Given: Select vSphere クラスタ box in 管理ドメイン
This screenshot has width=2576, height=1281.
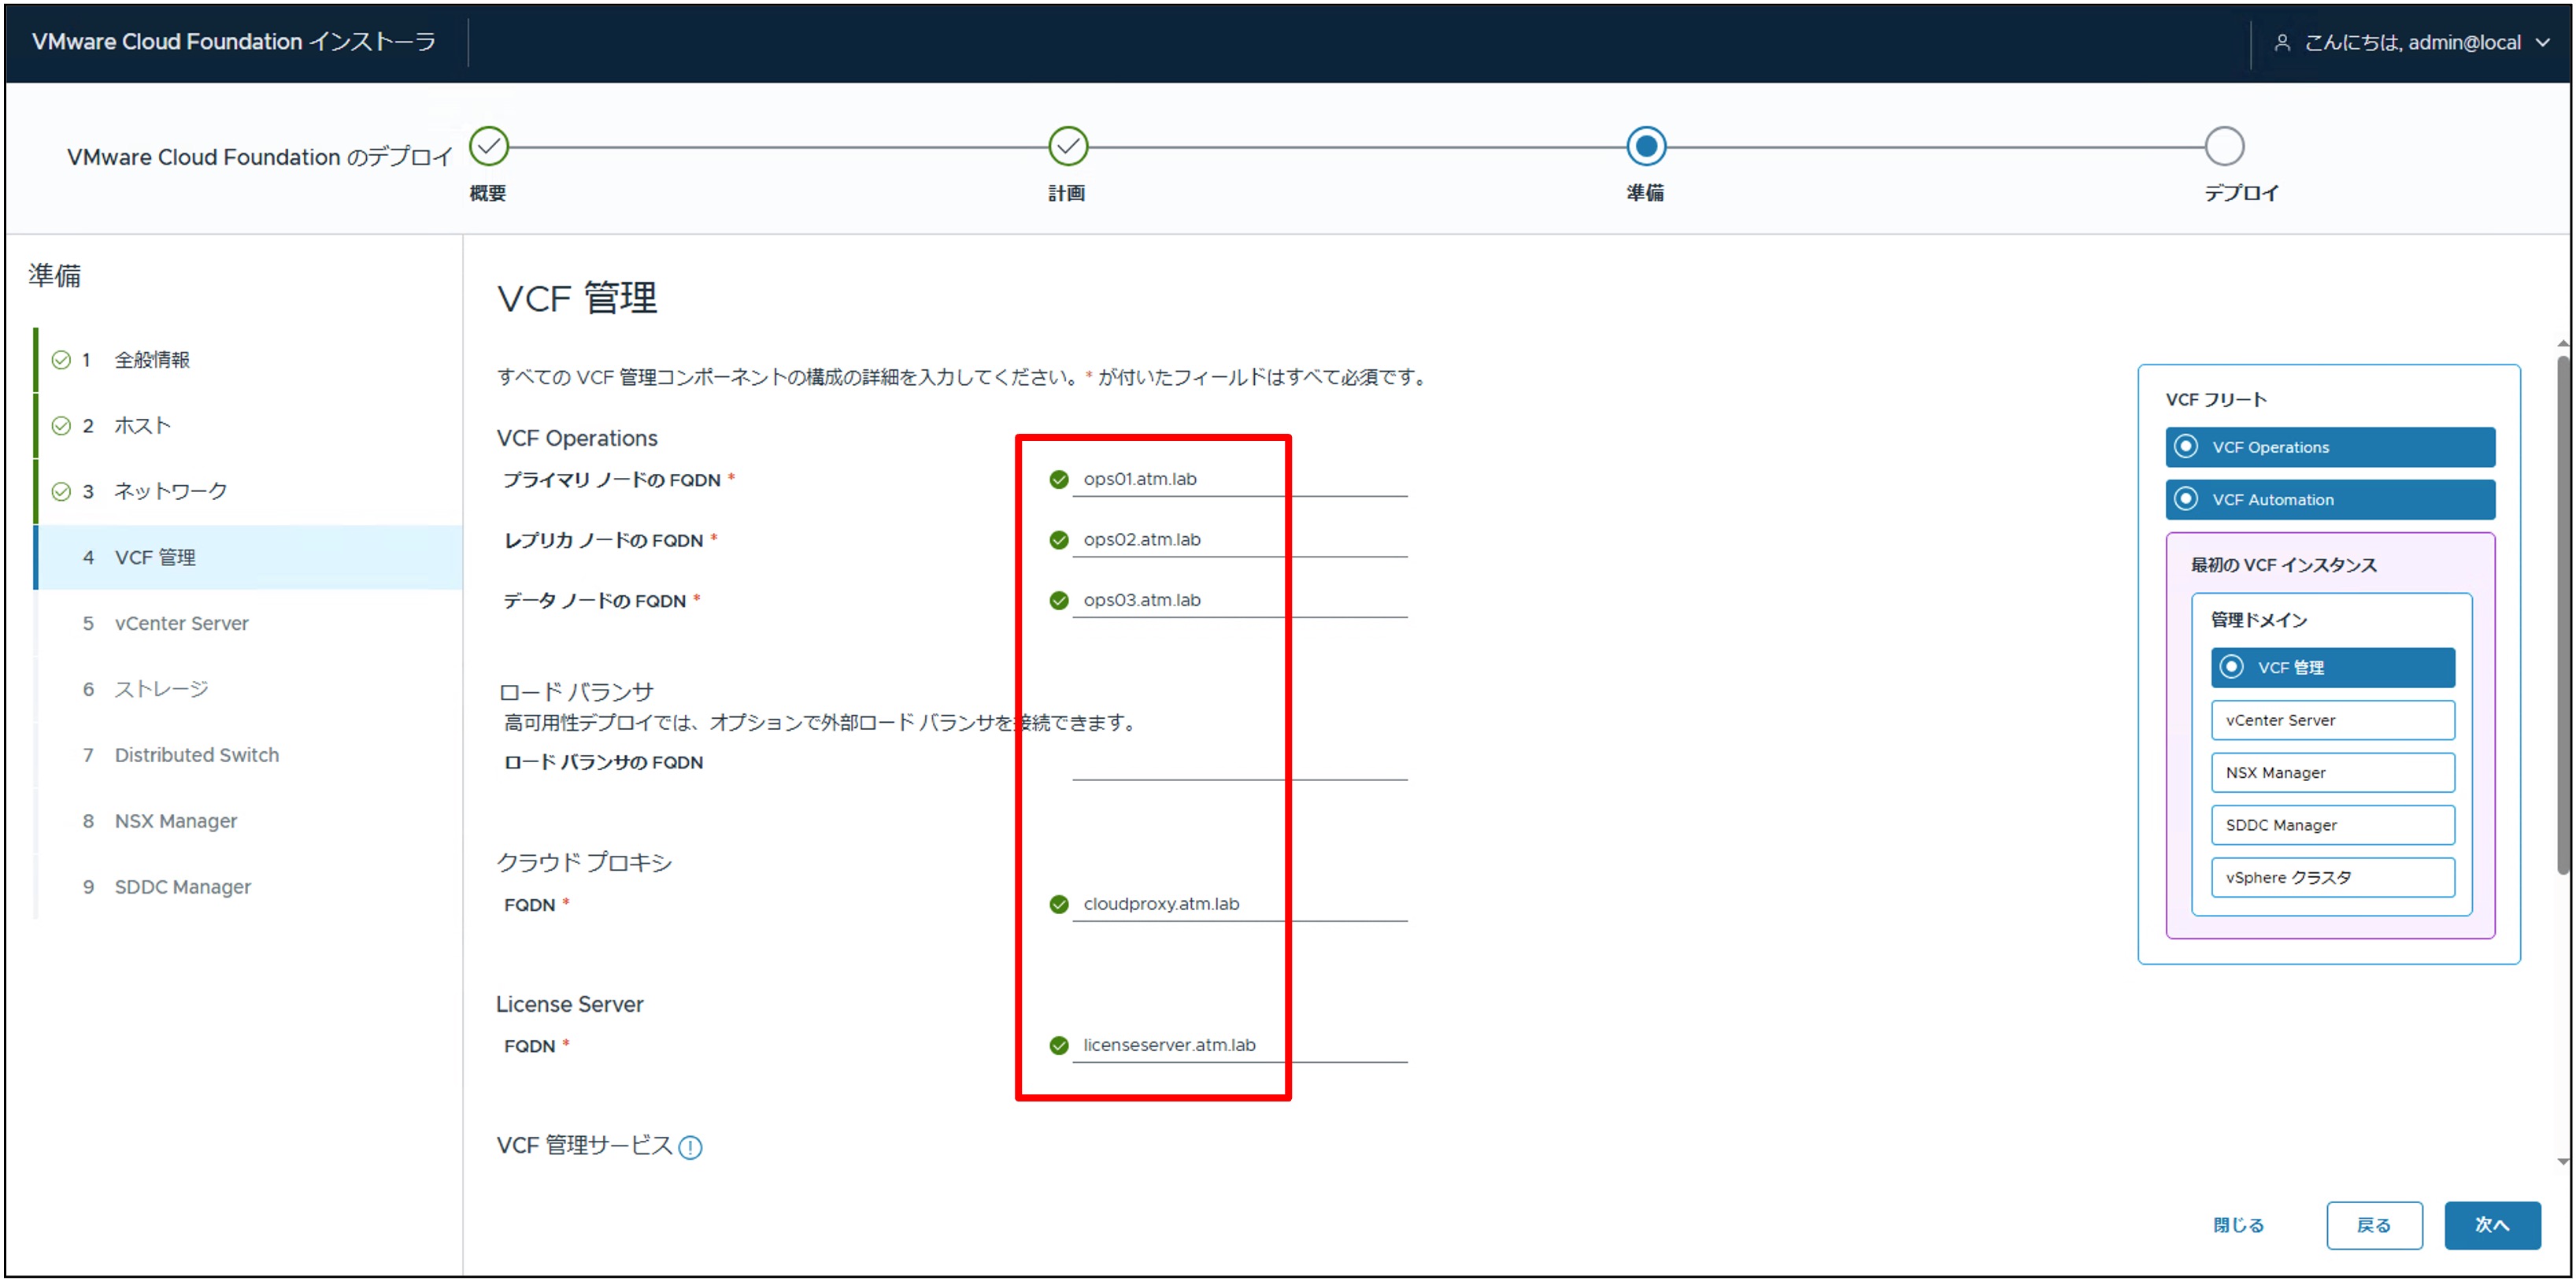Looking at the screenshot, I should (2333, 877).
